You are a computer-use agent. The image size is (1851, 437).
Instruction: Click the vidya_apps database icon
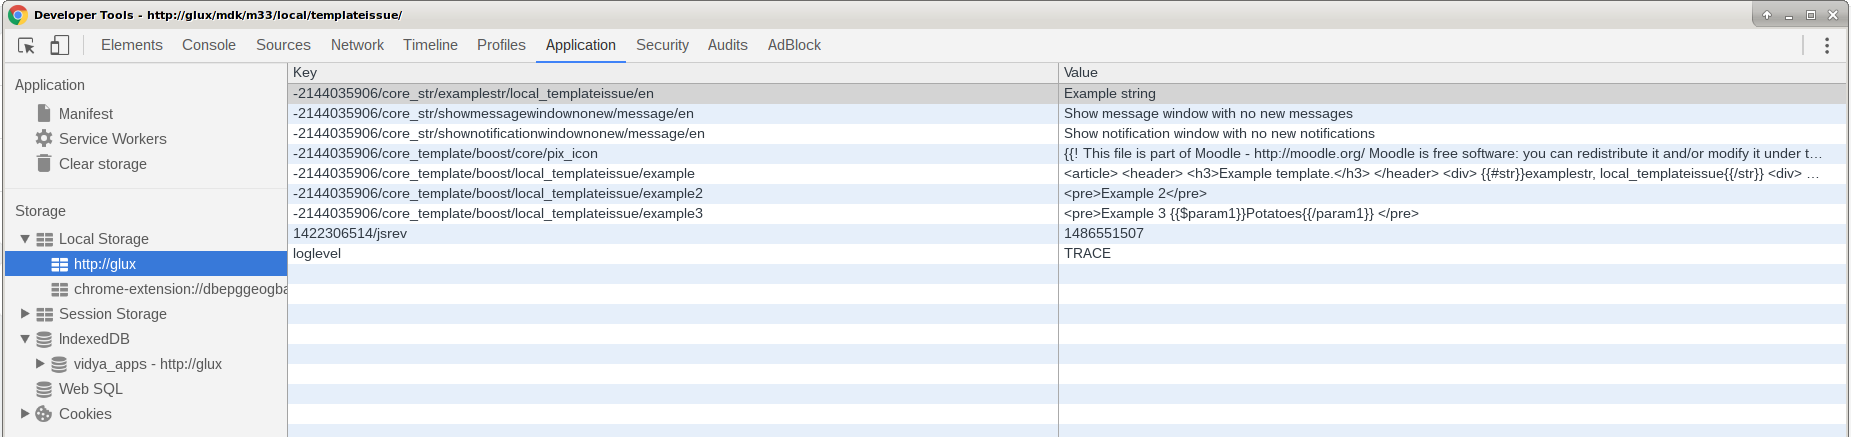click(x=59, y=364)
